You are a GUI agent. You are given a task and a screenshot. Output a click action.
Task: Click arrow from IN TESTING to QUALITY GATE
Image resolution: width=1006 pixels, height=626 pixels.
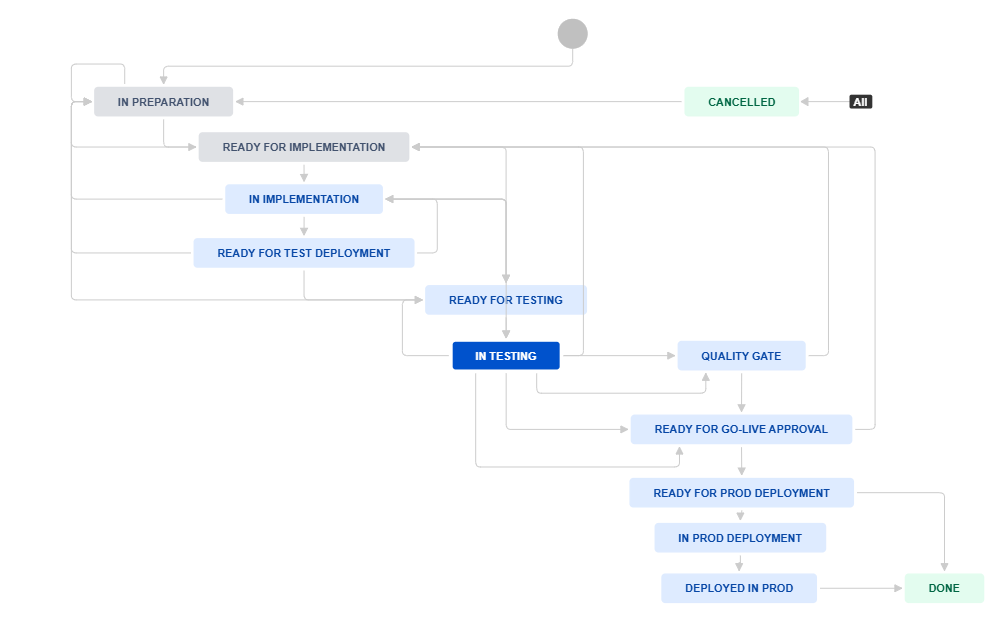pos(619,355)
